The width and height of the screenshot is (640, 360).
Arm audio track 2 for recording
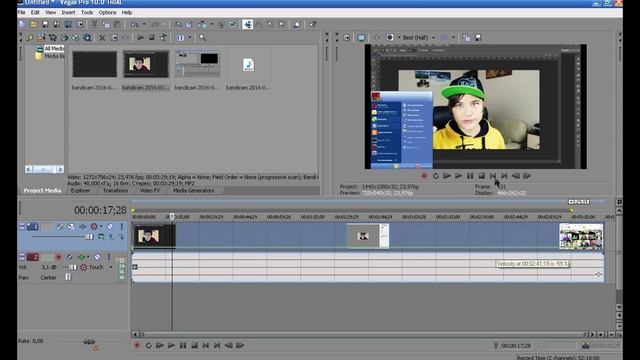pos(58,257)
